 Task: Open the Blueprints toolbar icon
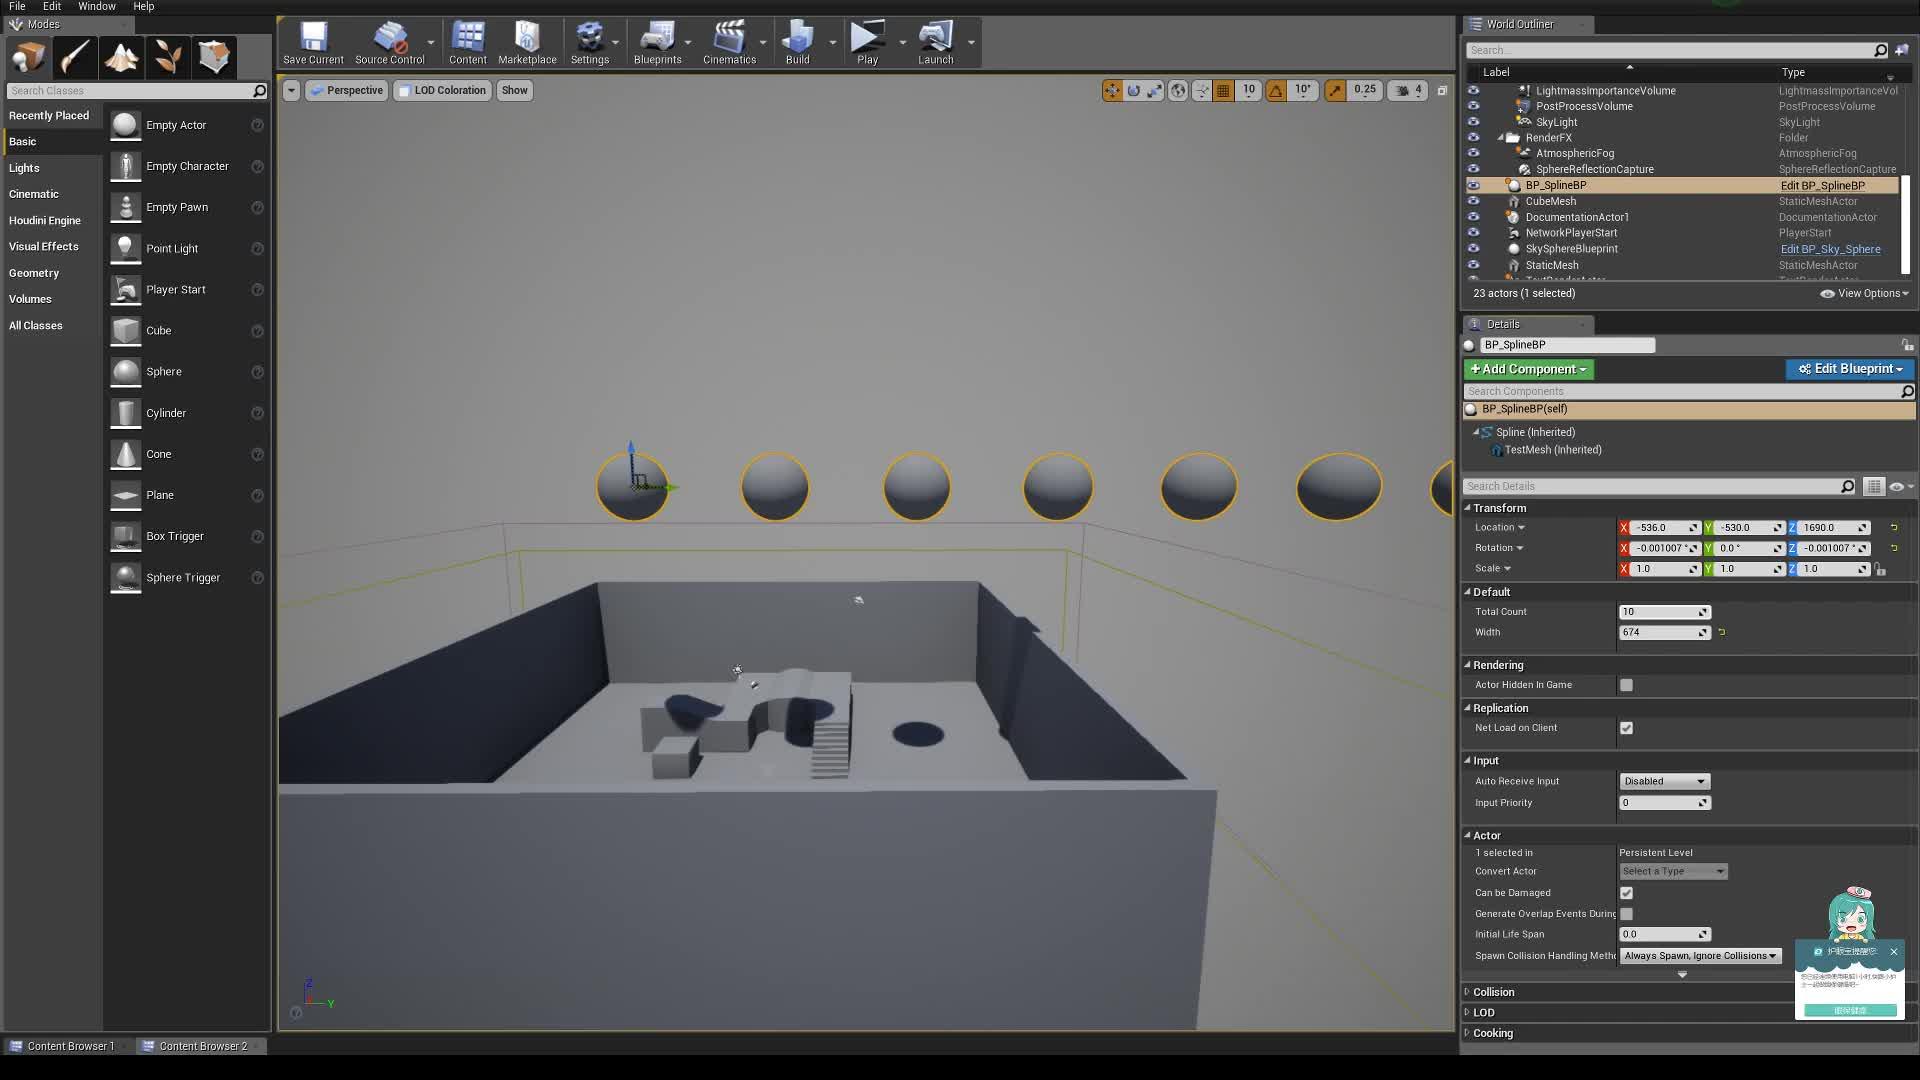click(657, 40)
